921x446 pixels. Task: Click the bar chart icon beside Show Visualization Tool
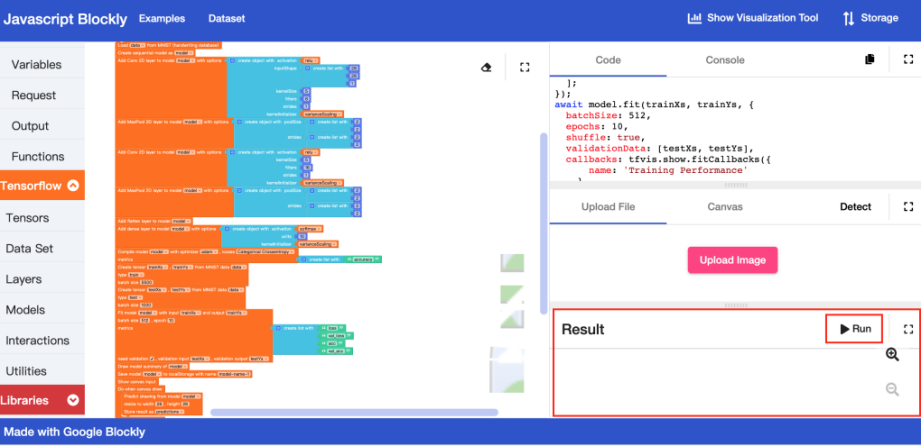point(695,18)
